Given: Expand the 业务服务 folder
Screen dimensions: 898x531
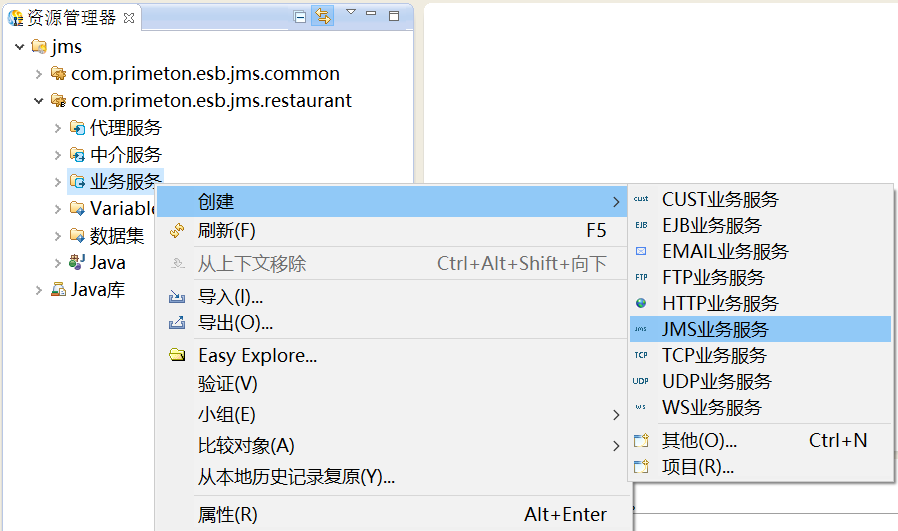Looking at the screenshot, I should (x=57, y=182).
